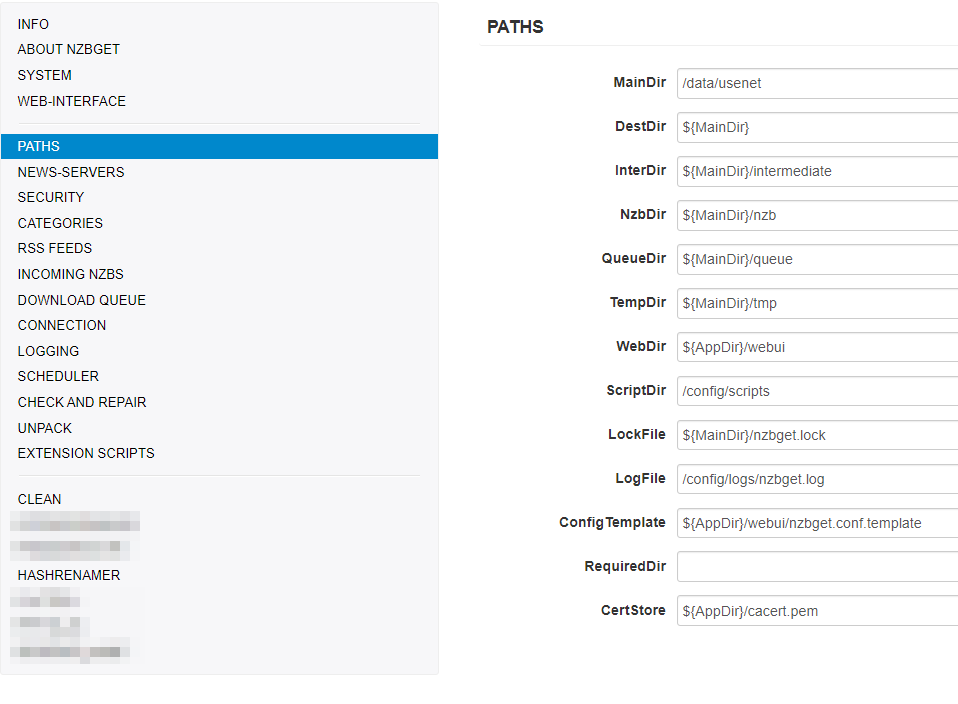
Task: Select Download Queue in the sidebar
Action: tap(82, 300)
